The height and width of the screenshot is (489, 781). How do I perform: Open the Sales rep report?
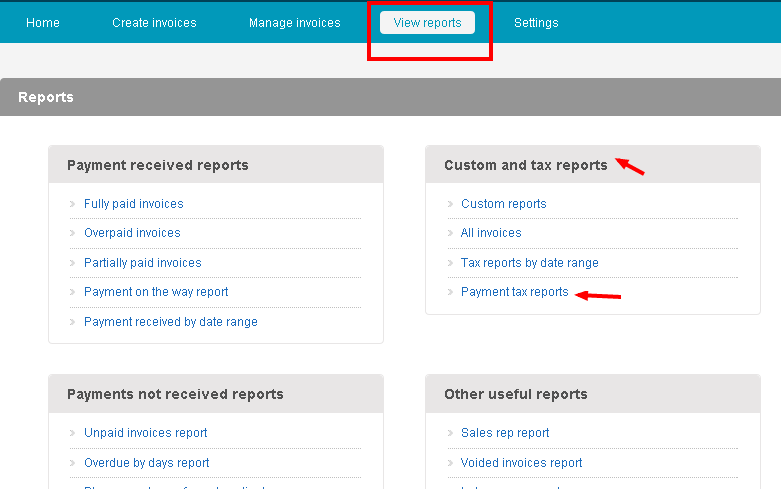tap(505, 433)
